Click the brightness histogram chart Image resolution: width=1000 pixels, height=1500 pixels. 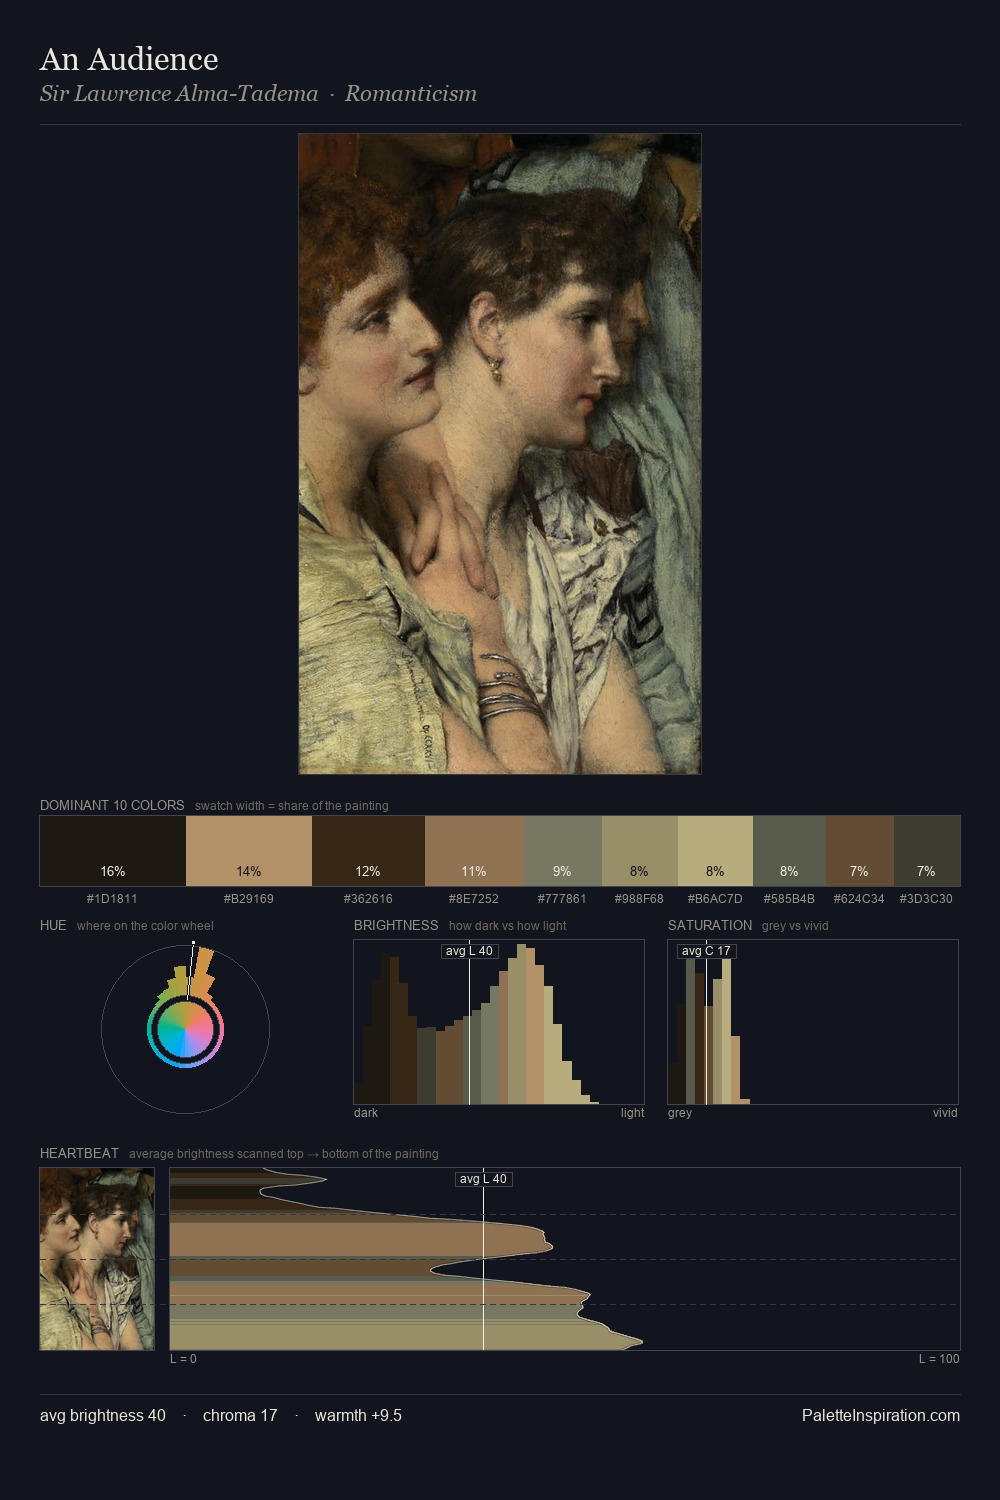pos(499,1022)
